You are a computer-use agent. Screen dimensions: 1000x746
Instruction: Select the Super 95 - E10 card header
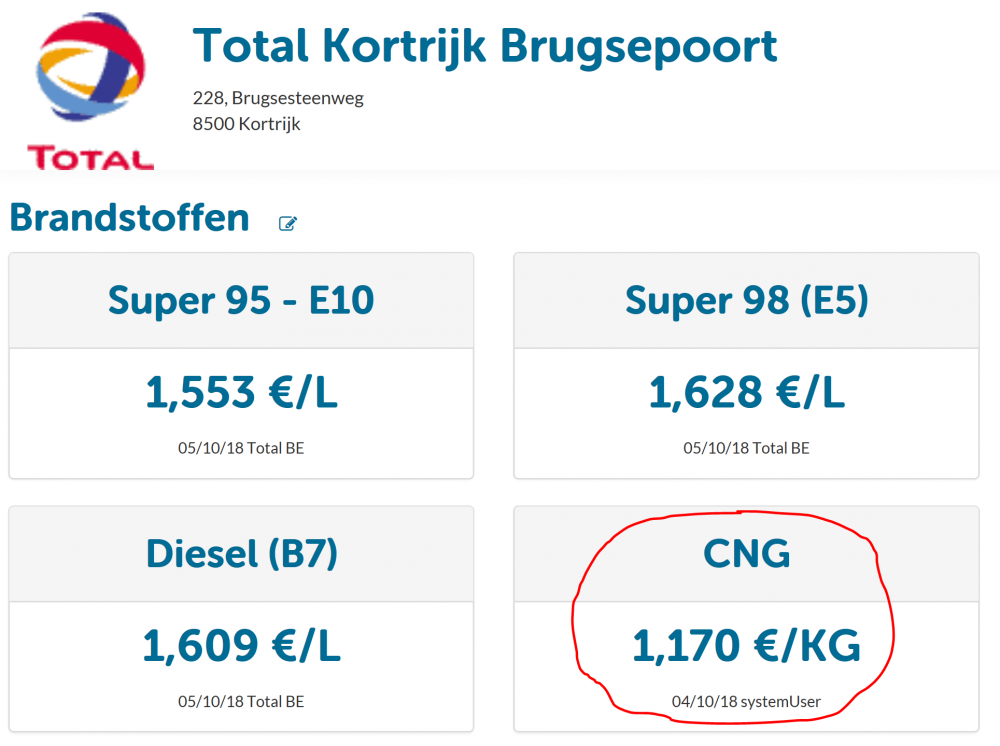241,300
